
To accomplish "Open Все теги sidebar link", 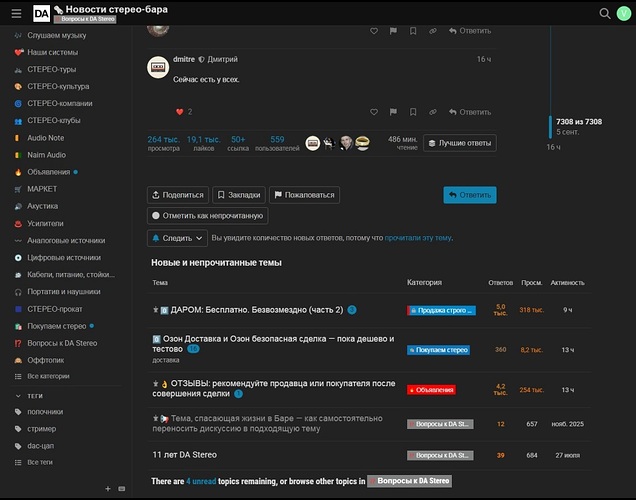I will coord(40,462).
